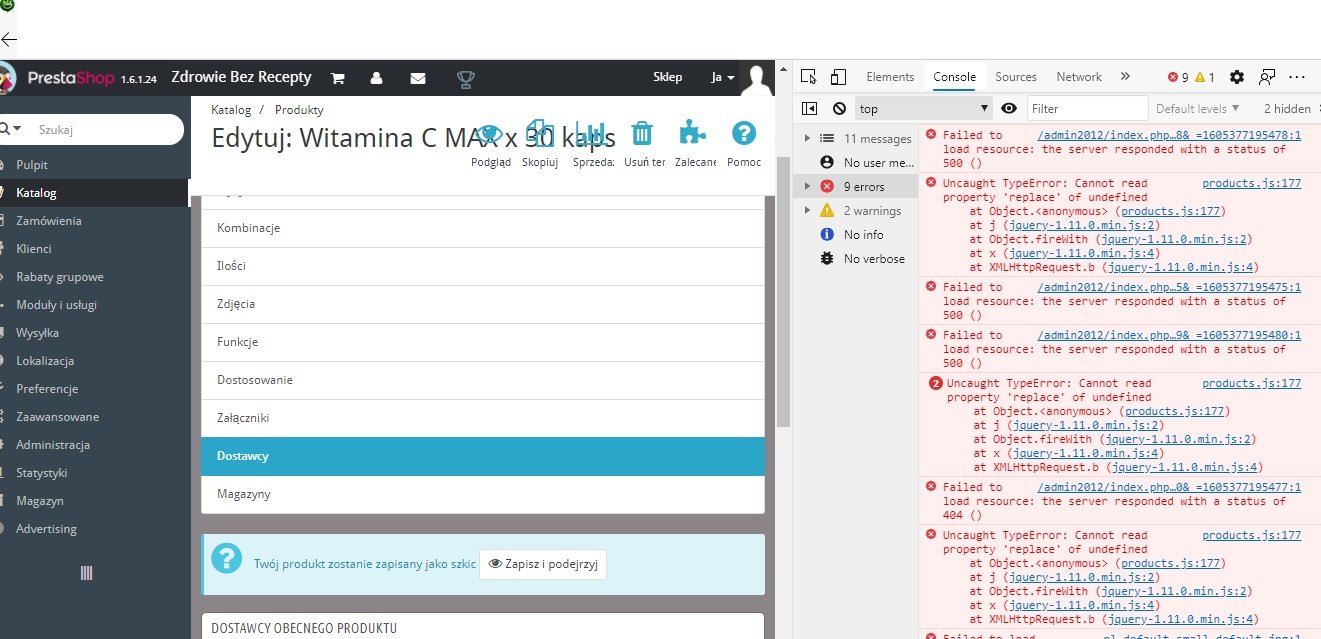This screenshot has height=639, width=1321.
Task: Collapse the sidebar menu handle
Action: (86, 573)
